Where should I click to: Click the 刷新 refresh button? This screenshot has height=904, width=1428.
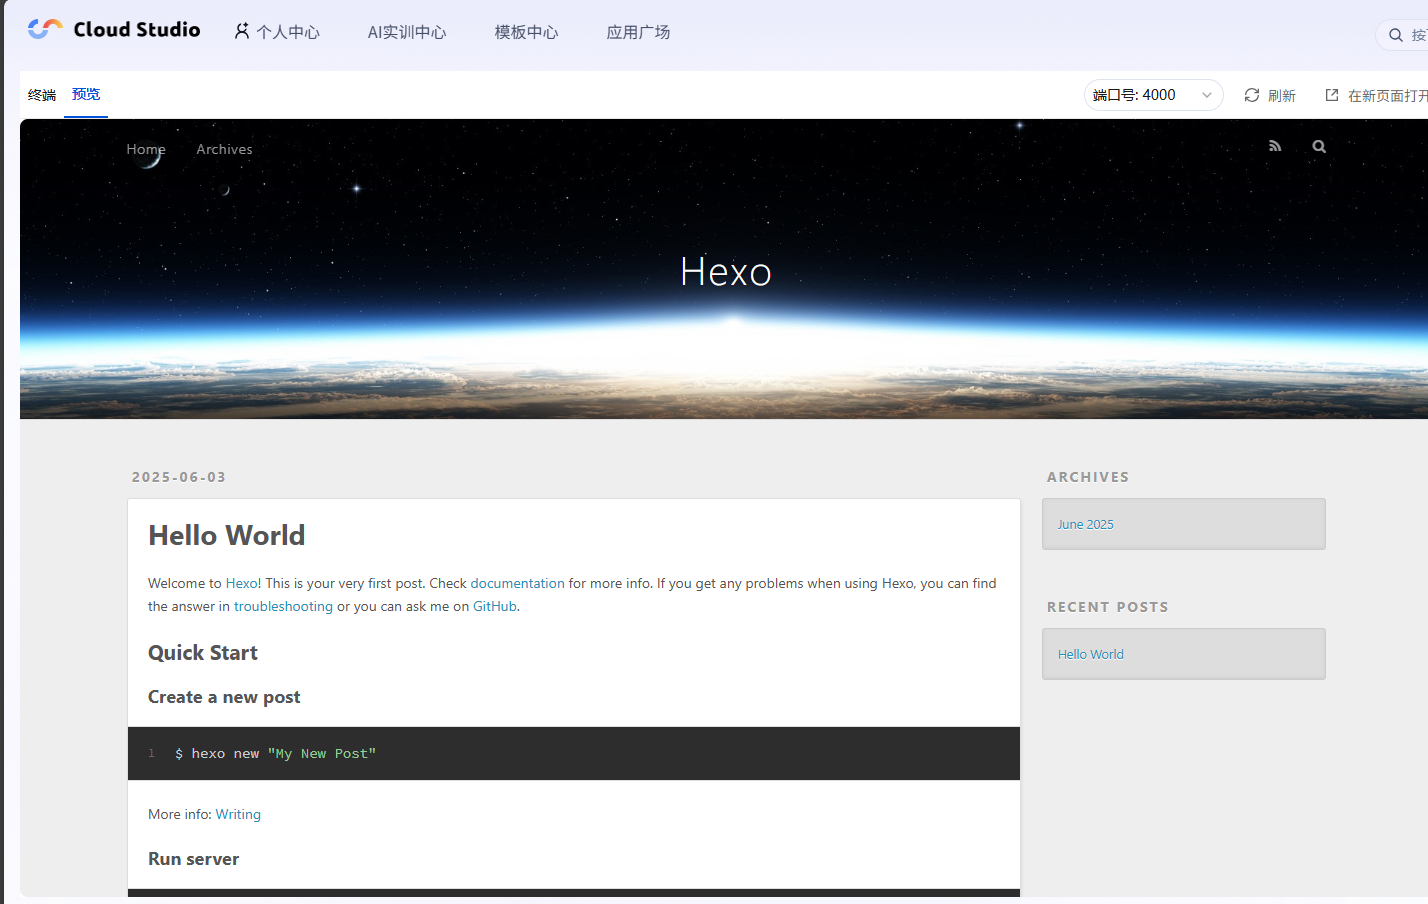click(1270, 95)
